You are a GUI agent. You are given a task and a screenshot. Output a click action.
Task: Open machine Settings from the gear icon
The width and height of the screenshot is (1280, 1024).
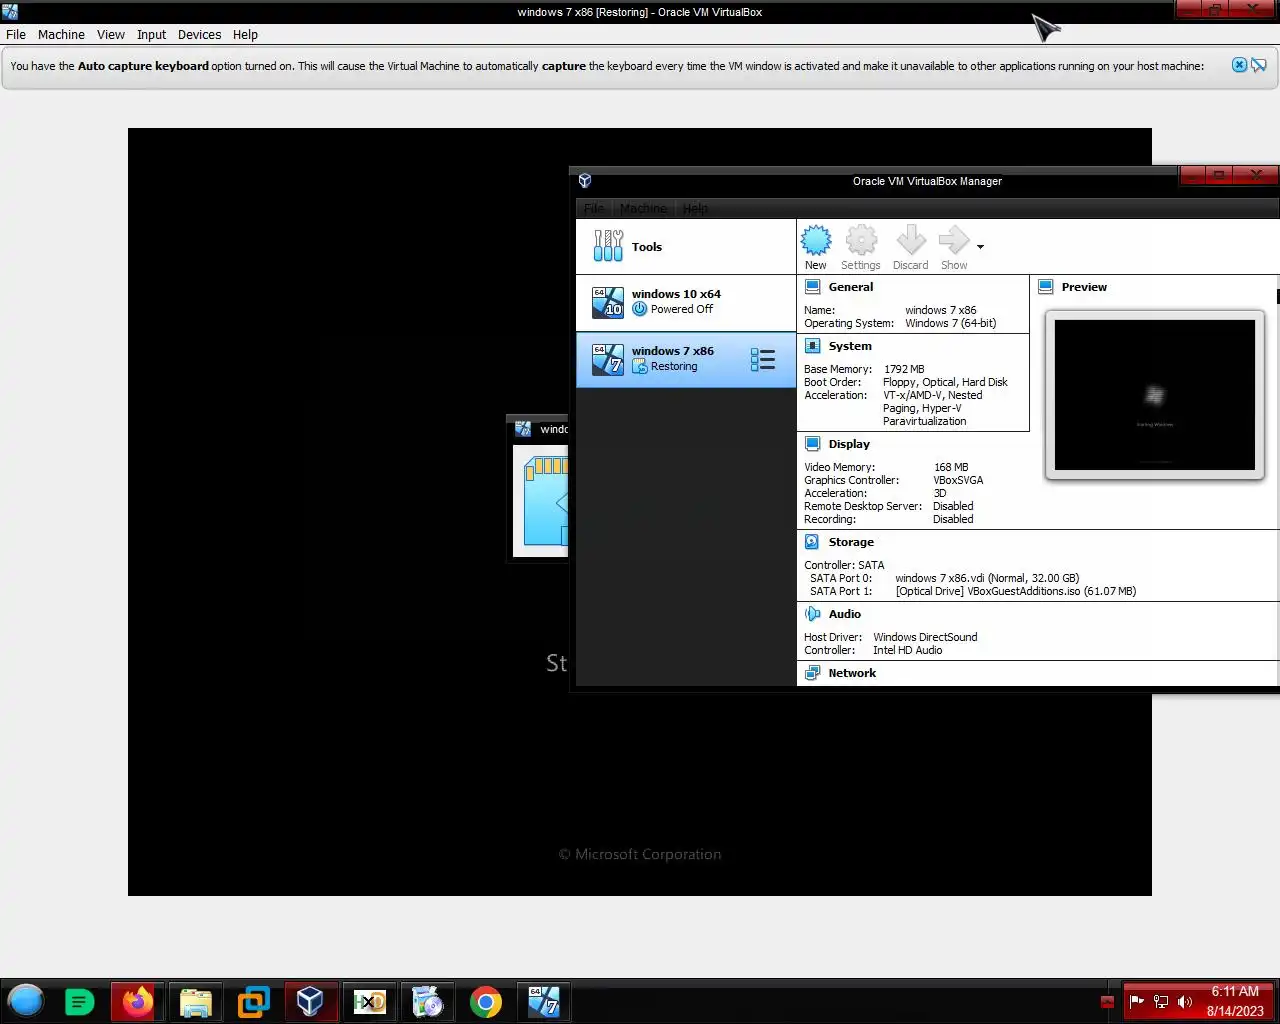pyautogui.click(x=861, y=240)
